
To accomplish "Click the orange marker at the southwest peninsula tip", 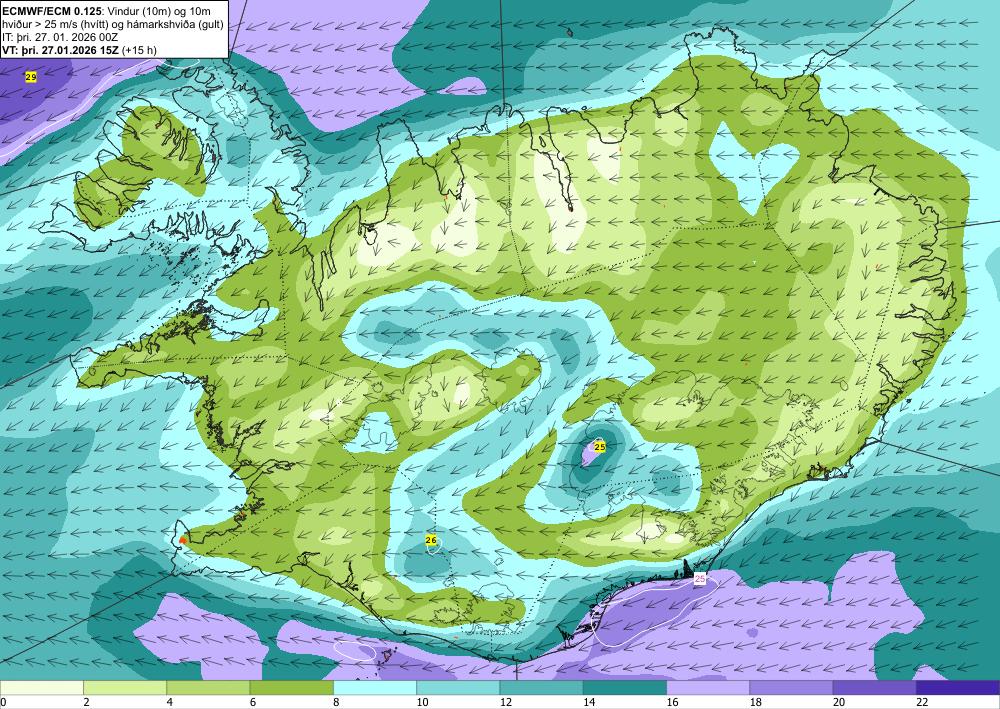I will click(x=183, y=540).
